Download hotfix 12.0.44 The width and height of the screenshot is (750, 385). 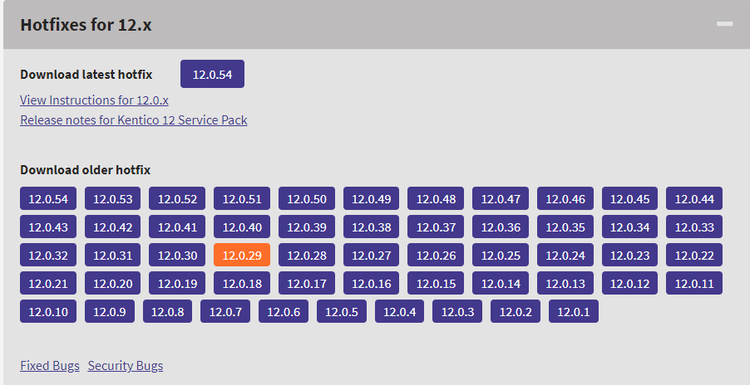tap(695, 198)
